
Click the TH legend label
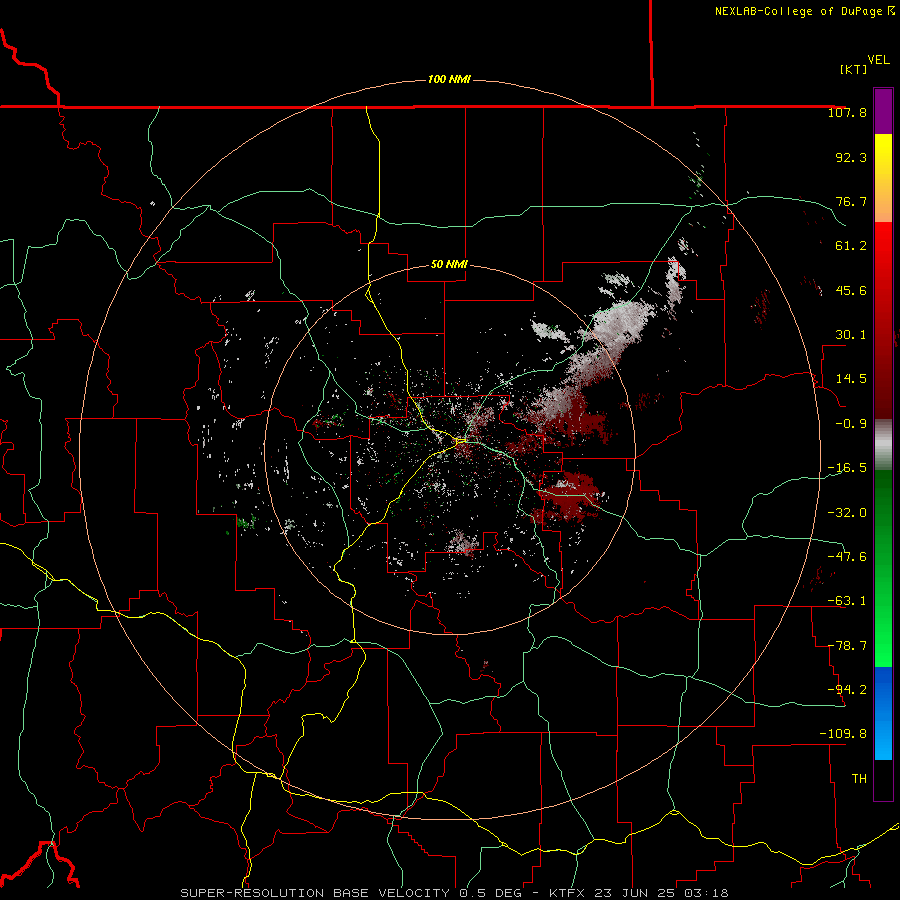pos(859,779)
